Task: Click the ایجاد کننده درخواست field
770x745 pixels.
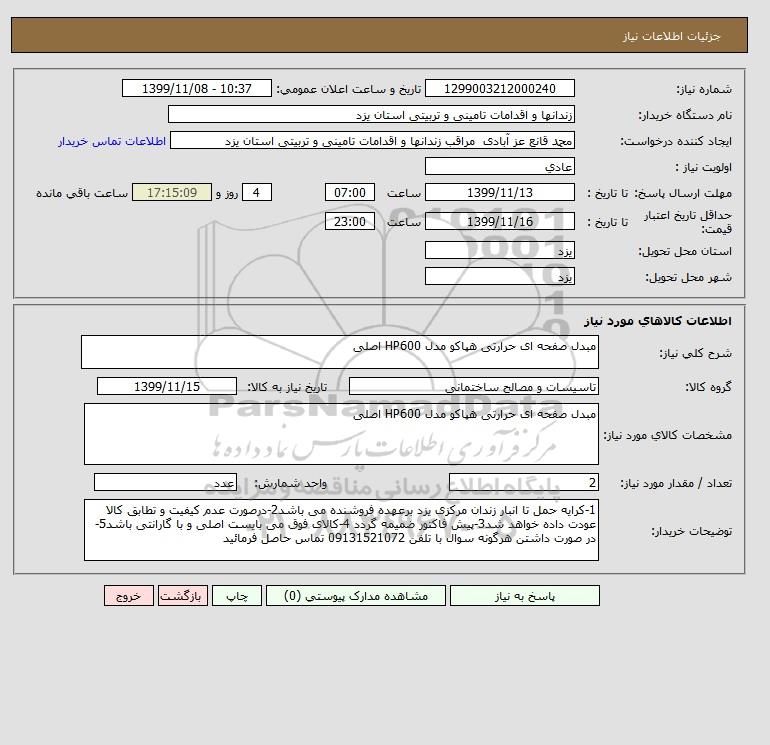Action: click(372, 141)
